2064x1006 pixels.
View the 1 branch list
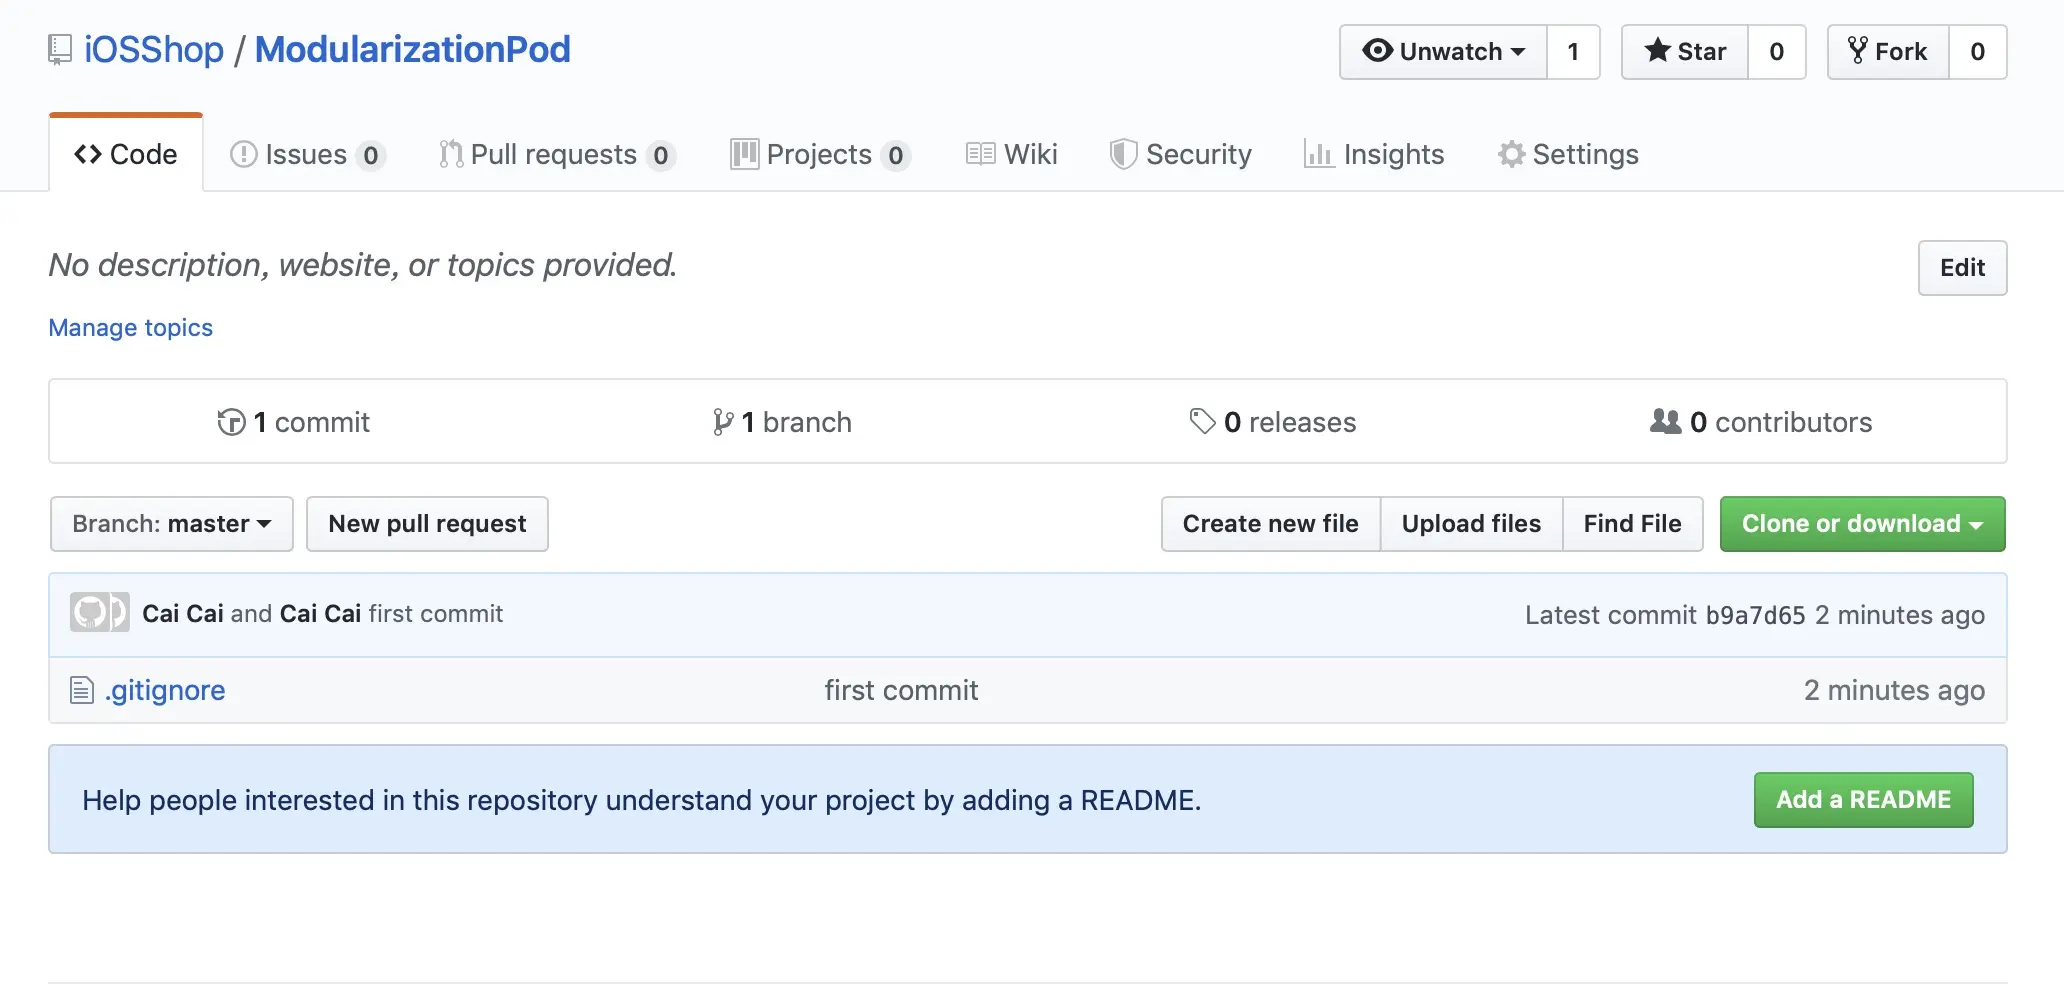(x=782, y=422)
